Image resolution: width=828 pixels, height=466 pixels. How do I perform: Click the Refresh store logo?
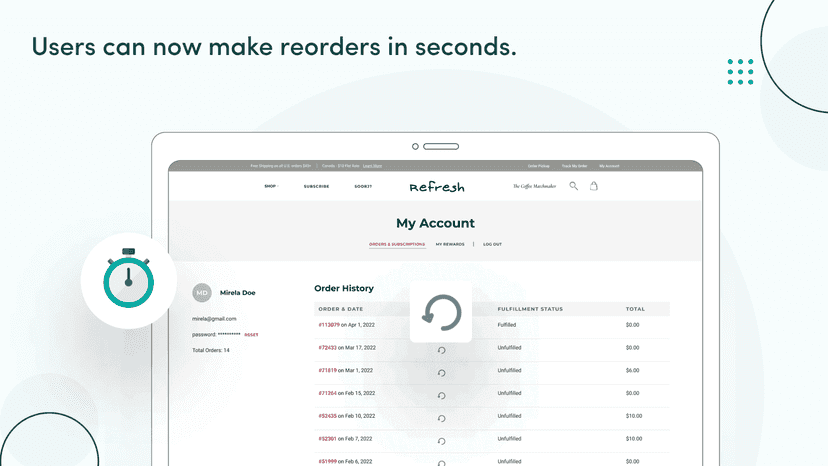(437, 187)
